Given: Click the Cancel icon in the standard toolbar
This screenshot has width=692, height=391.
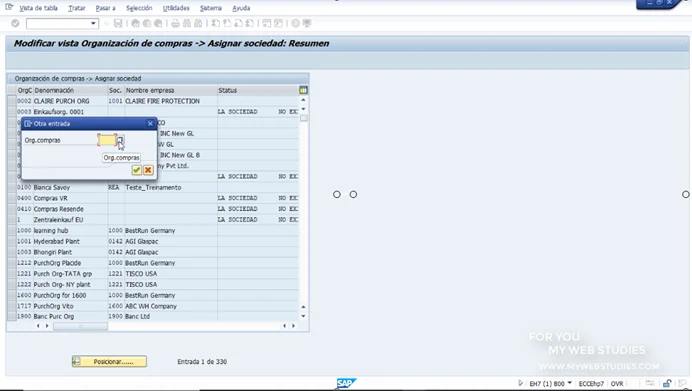Looking at the screenshot, I should click(158, 23).
